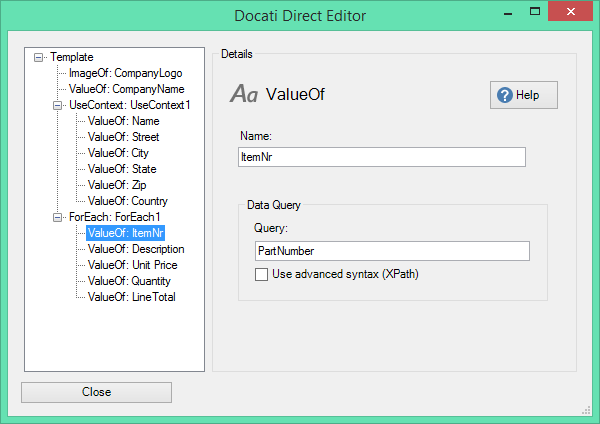This screenshot has width=600, height=424.
Task: Click the Close button
Action: coord(96,392)
